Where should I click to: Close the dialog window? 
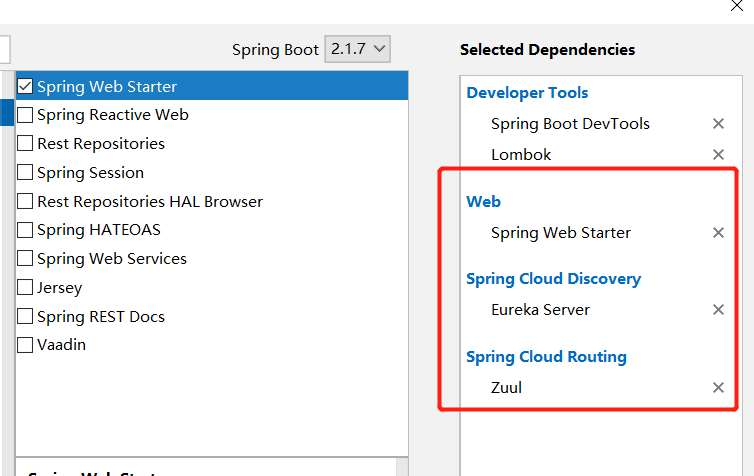[737, 6]
